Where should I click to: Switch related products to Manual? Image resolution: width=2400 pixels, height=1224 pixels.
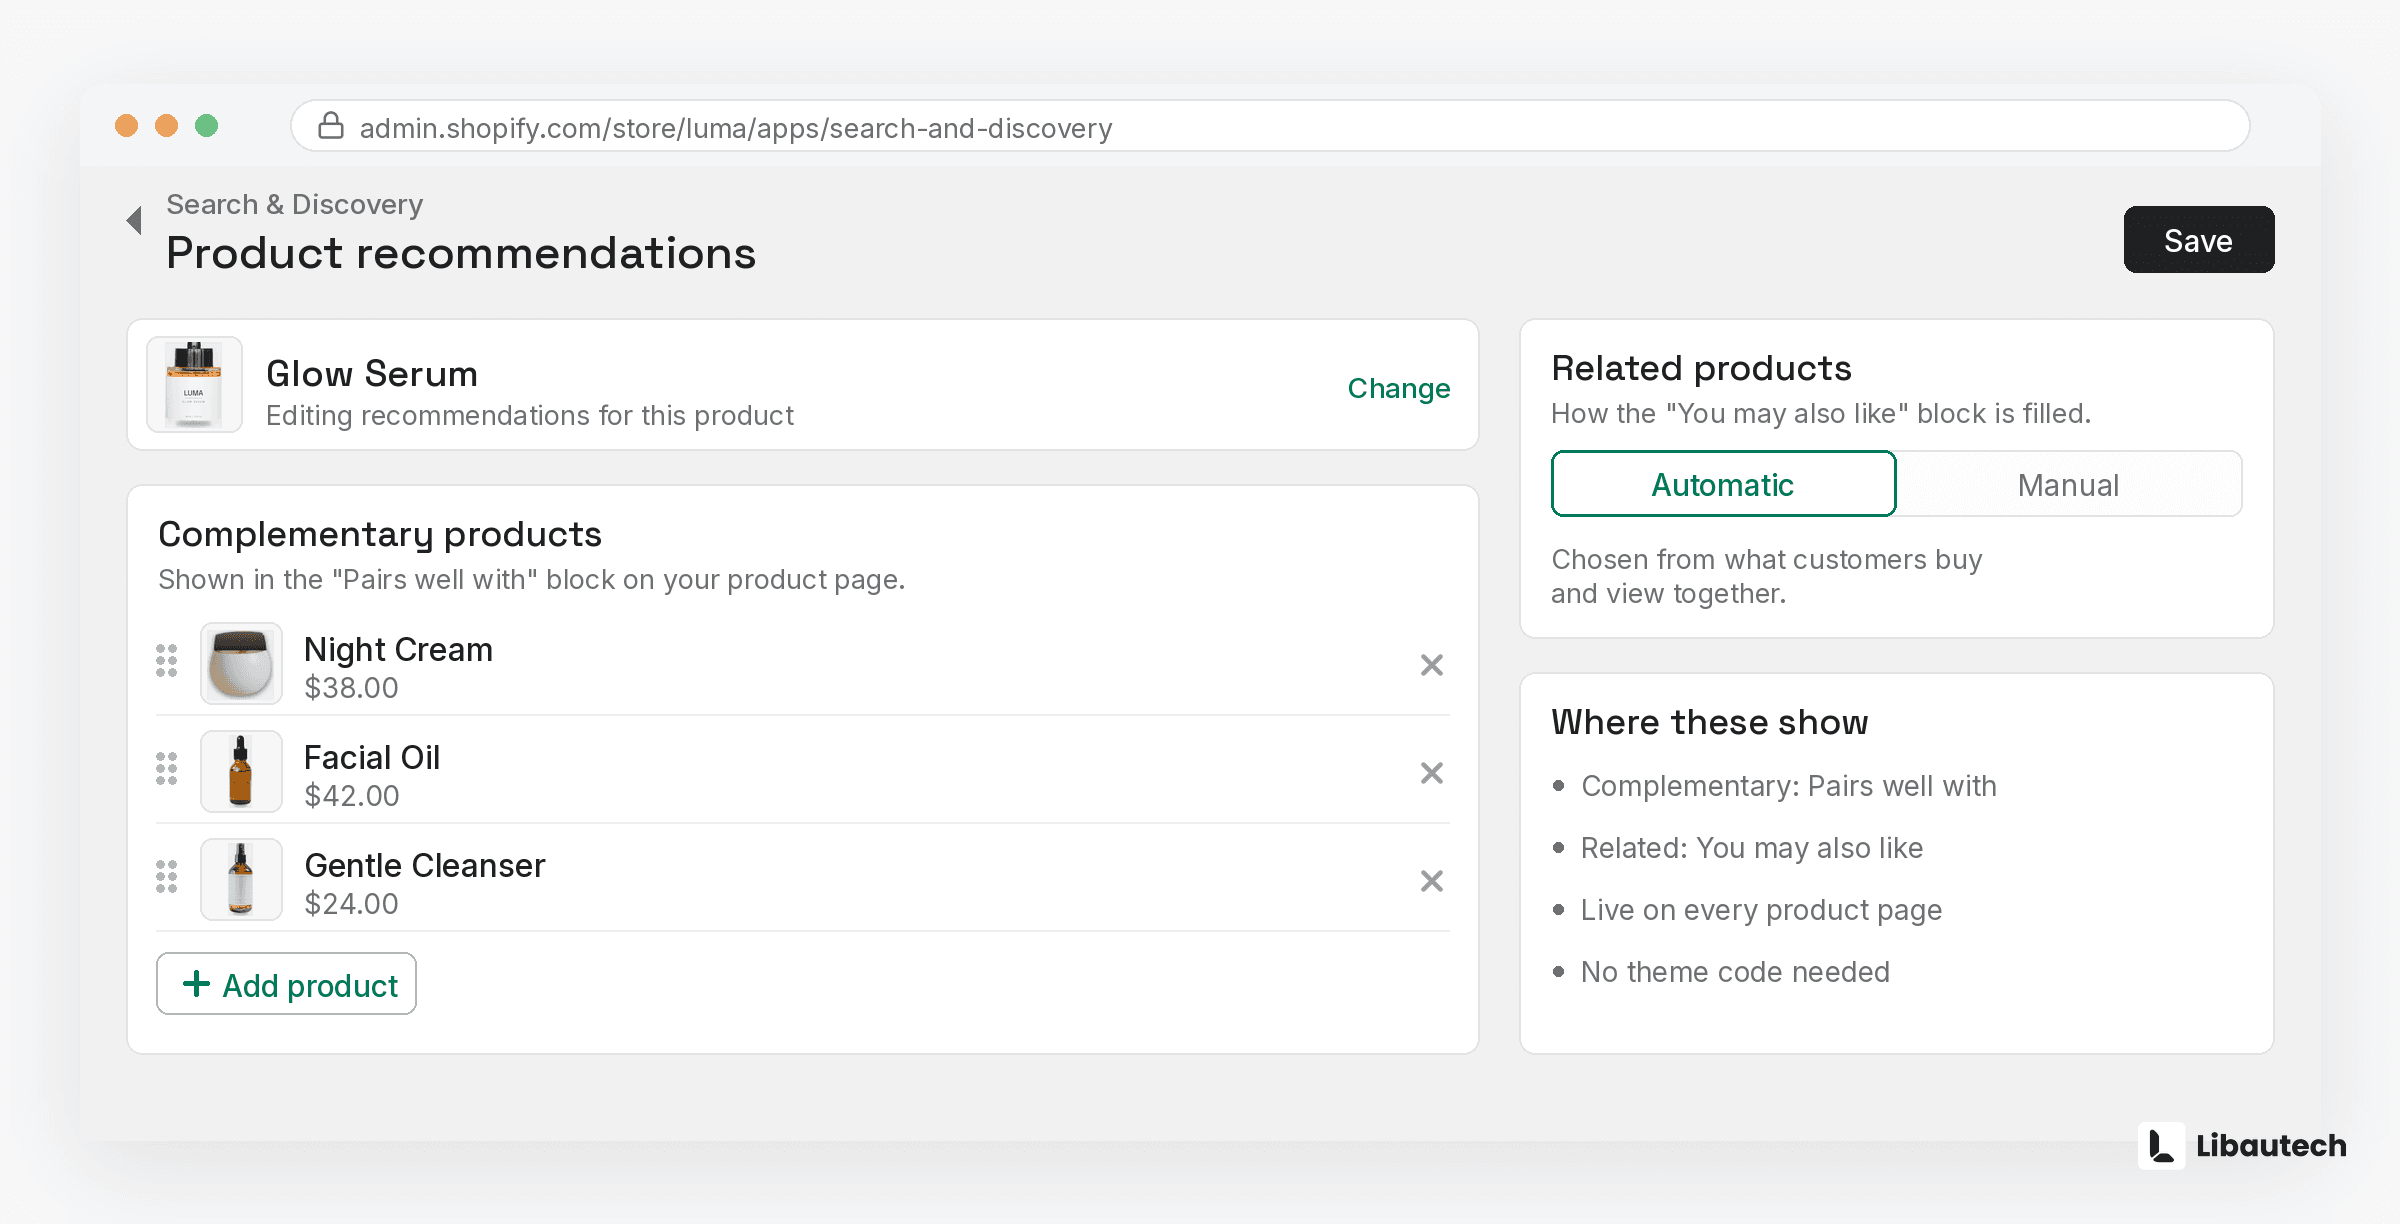click(2068, 484)
